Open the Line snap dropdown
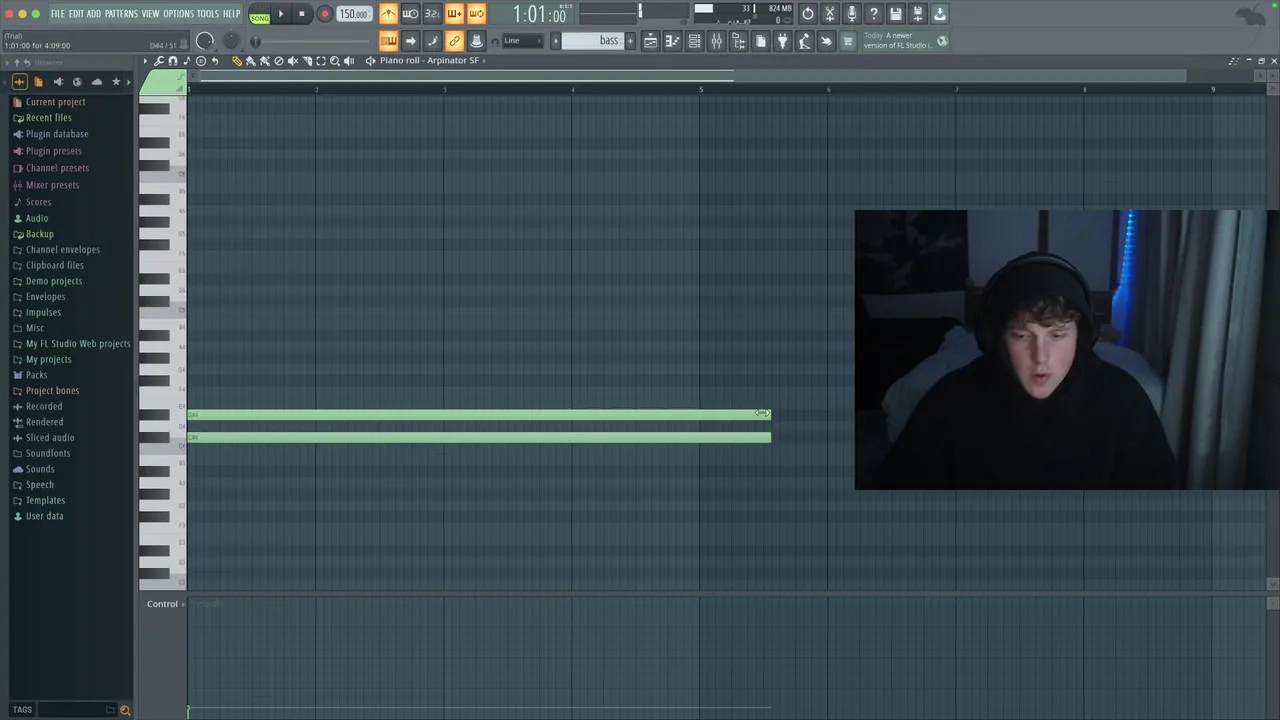1280x720 pixels. tap(524, 41)
